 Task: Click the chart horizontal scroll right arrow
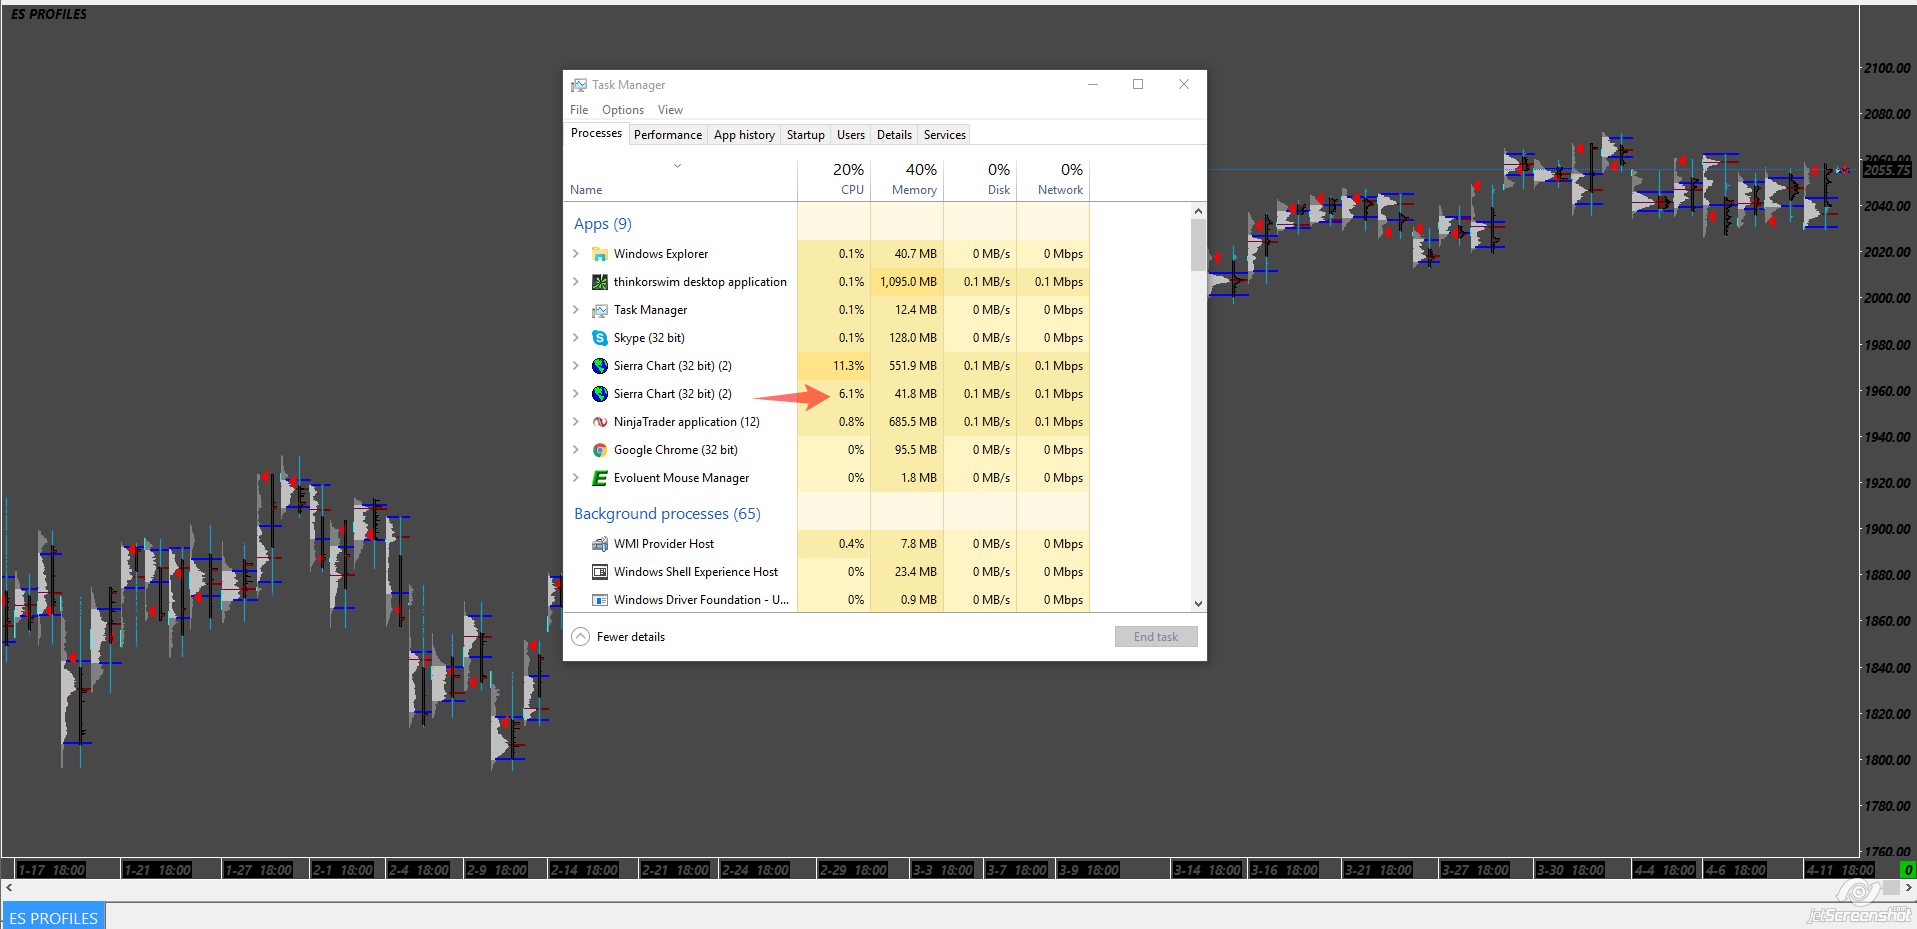click(x=1909, y=888)
